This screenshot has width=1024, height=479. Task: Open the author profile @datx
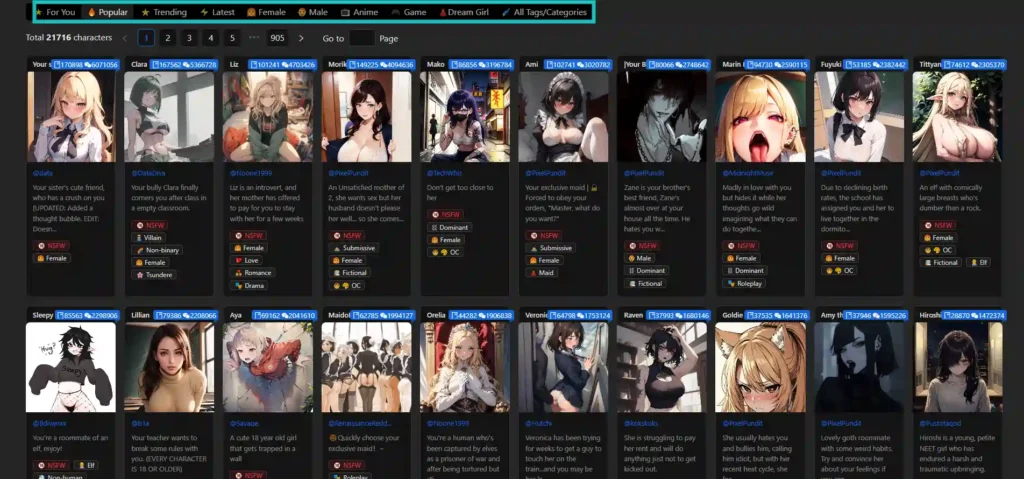[x=42, y=173]
